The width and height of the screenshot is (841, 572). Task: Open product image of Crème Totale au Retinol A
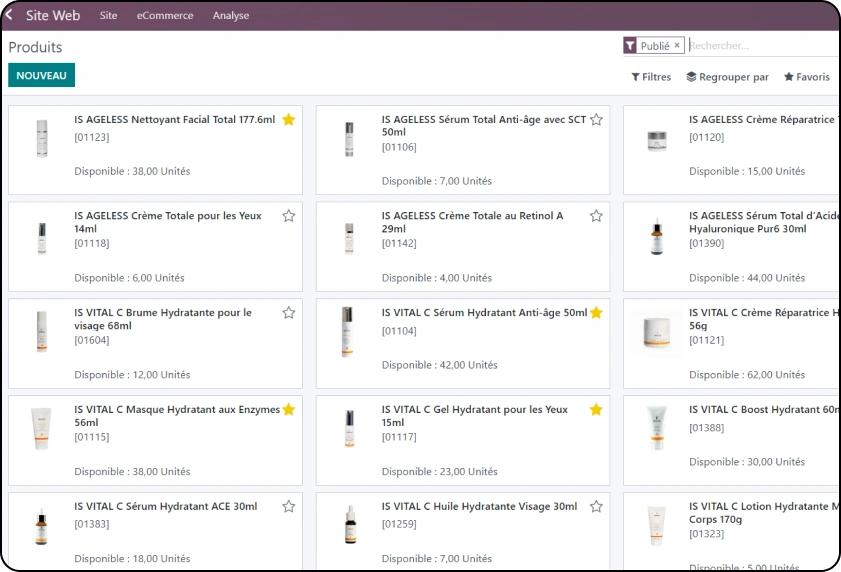(349, 238)
